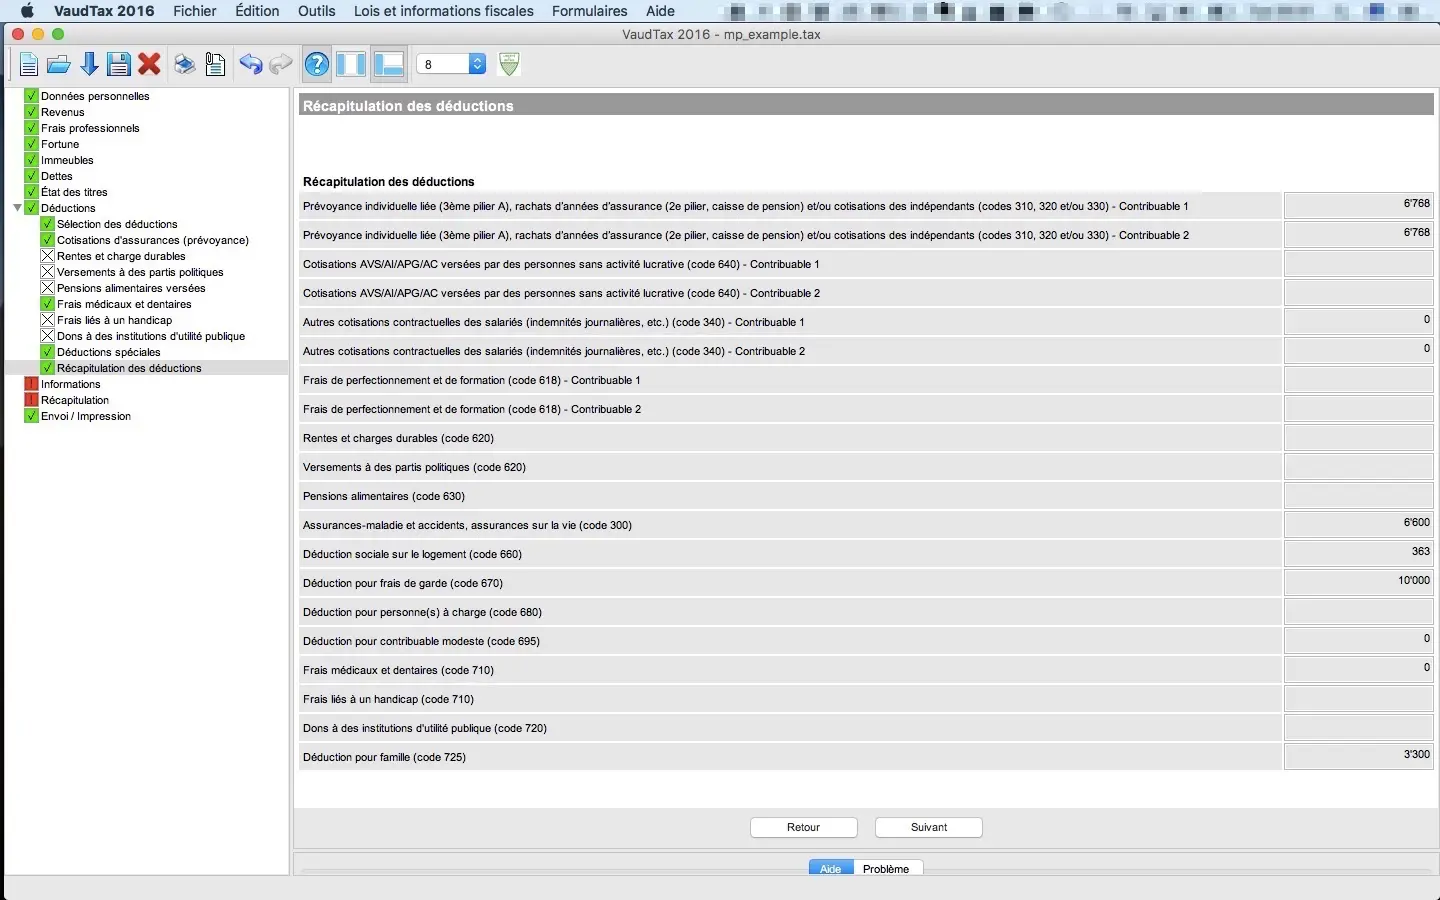Click the Suivant button
The image size is (1440, 900).
pyautogui.click(x=929, y=827)
